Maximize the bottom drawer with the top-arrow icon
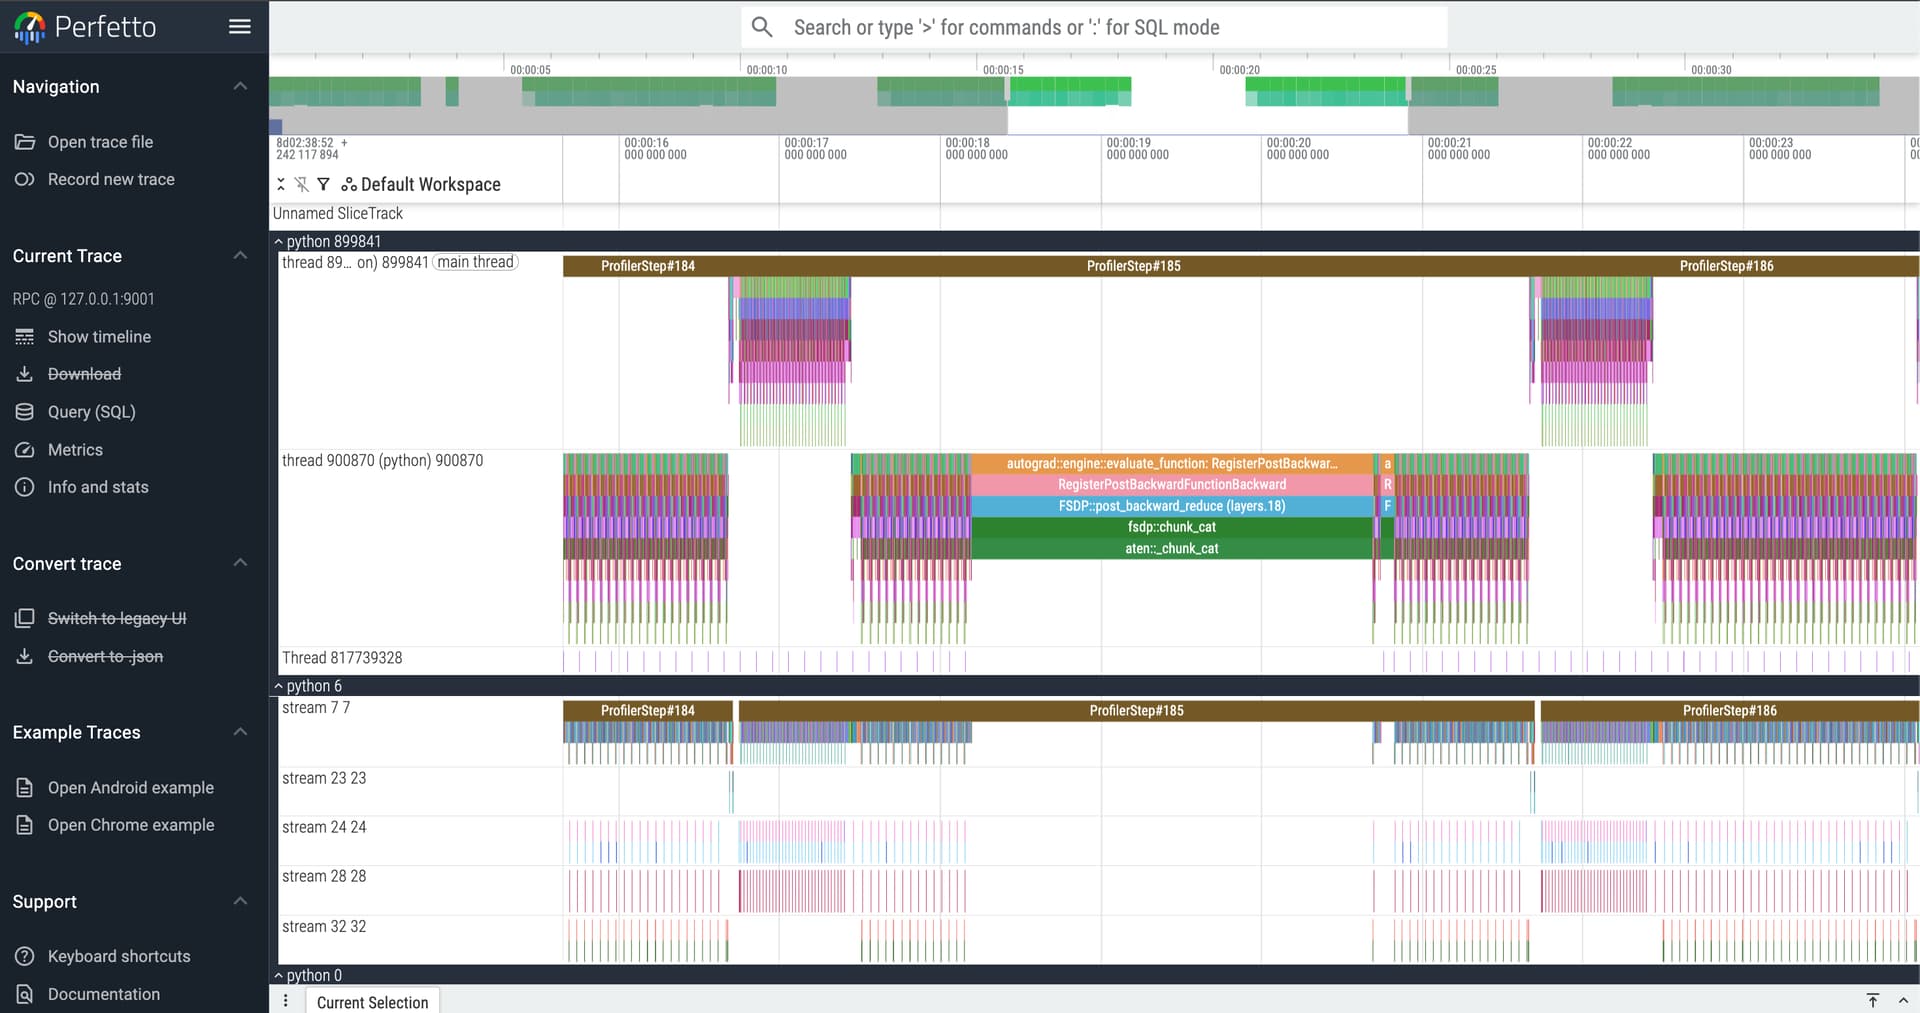 coord(1872,1000)
